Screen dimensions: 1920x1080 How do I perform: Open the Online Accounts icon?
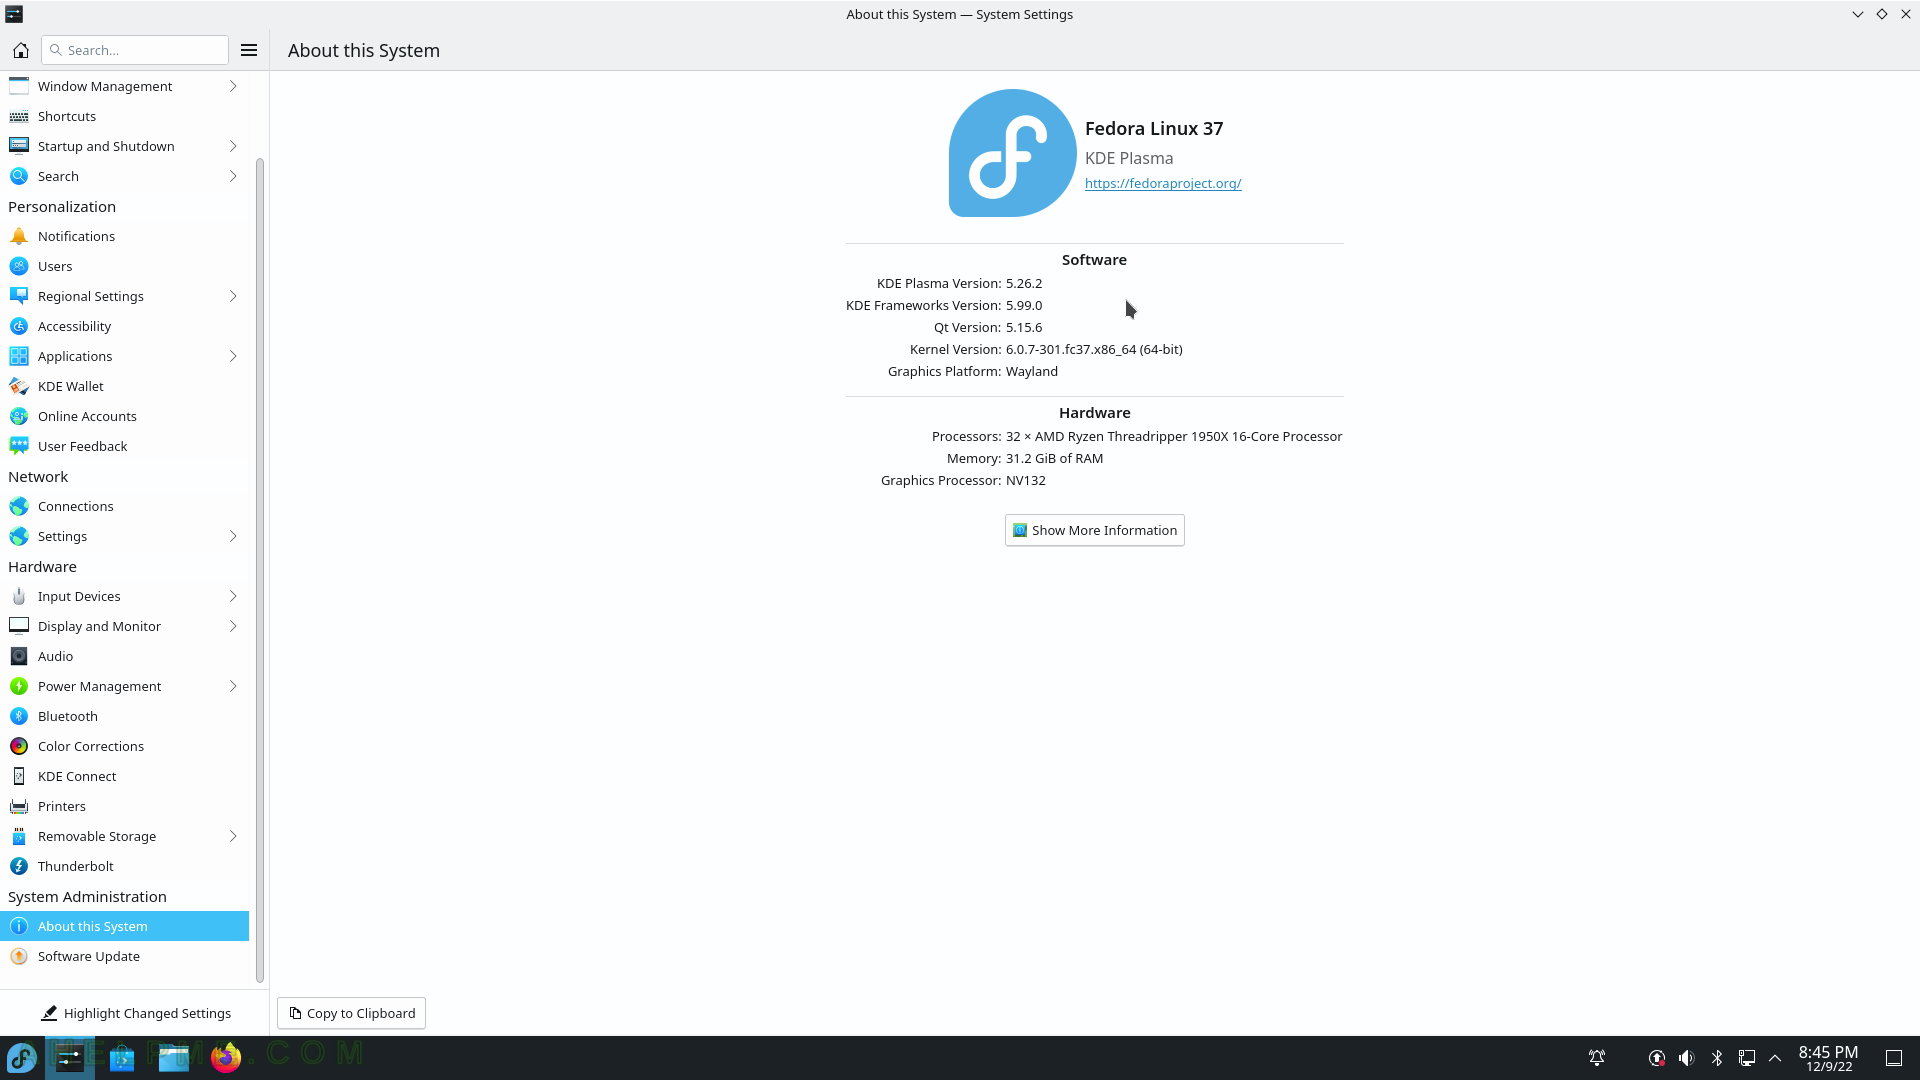pyautogui.click(x=19, y=416)
